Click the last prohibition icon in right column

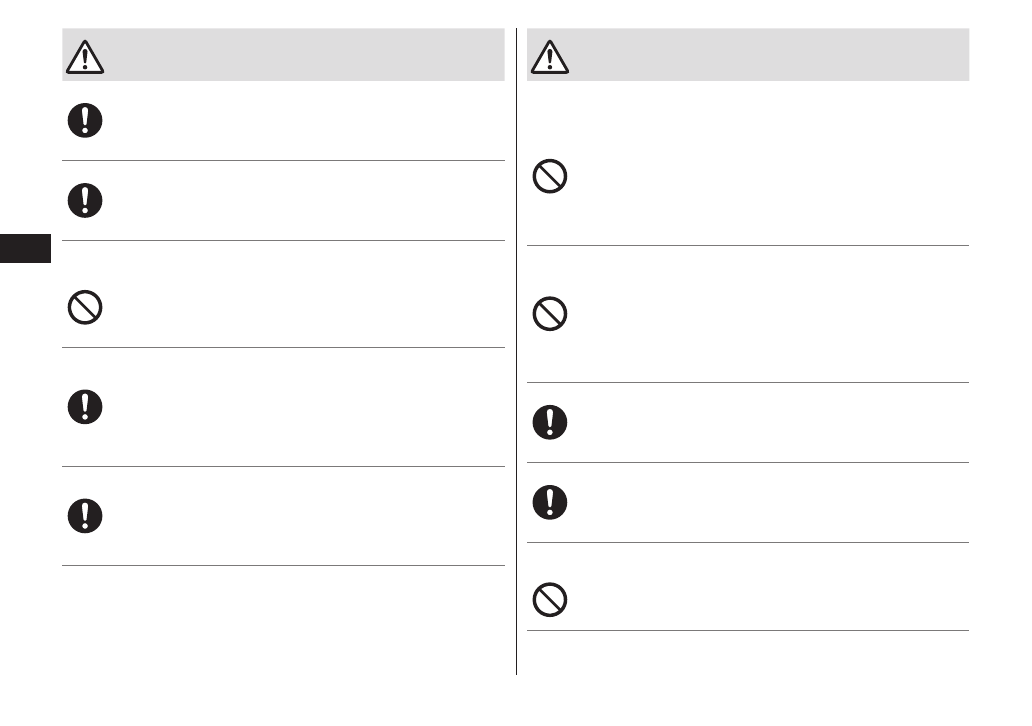[x=550, y=599]
